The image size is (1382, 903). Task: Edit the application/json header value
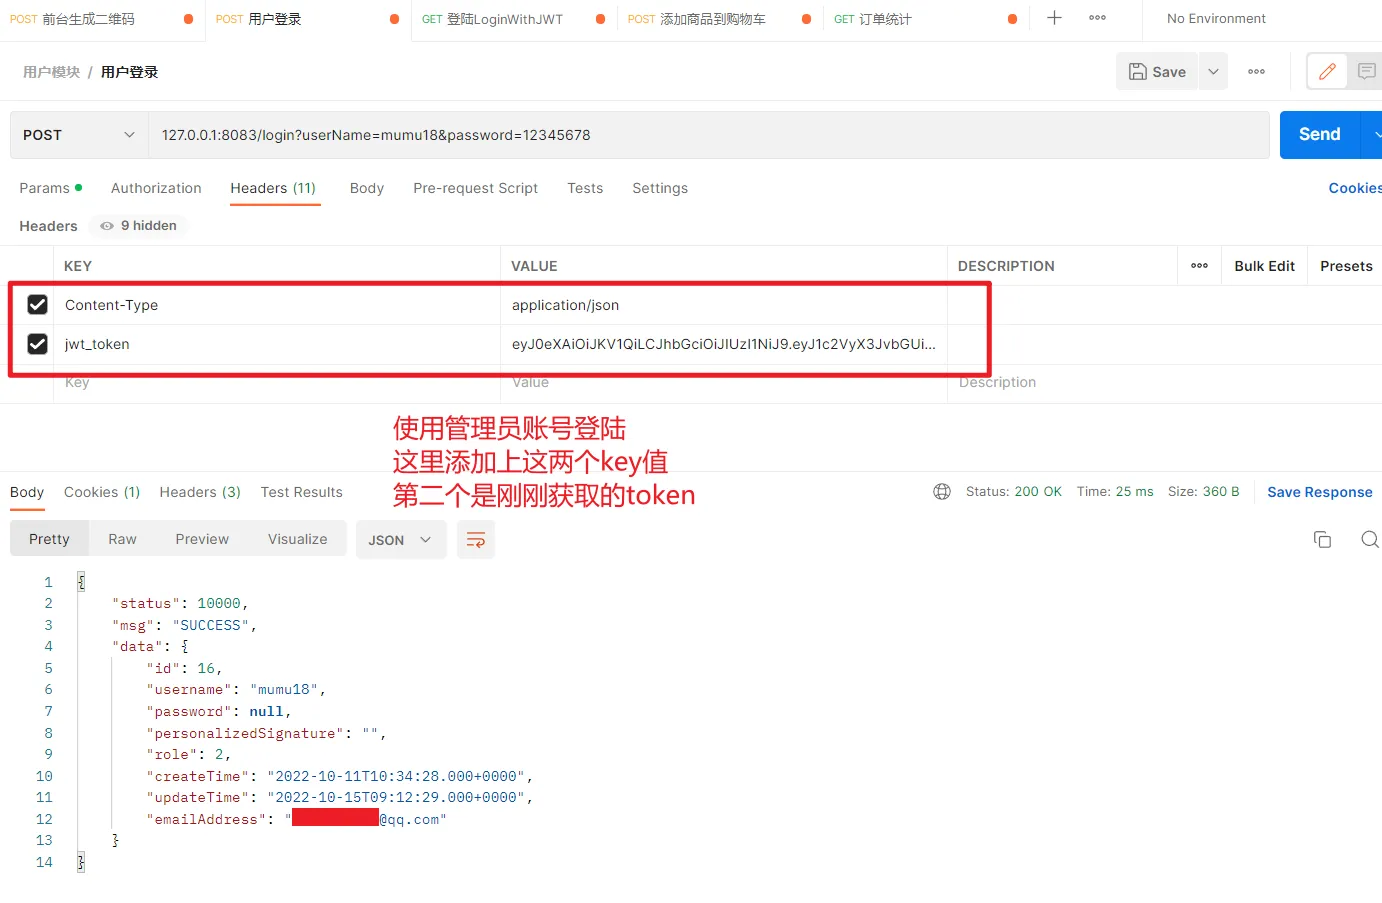724,305
